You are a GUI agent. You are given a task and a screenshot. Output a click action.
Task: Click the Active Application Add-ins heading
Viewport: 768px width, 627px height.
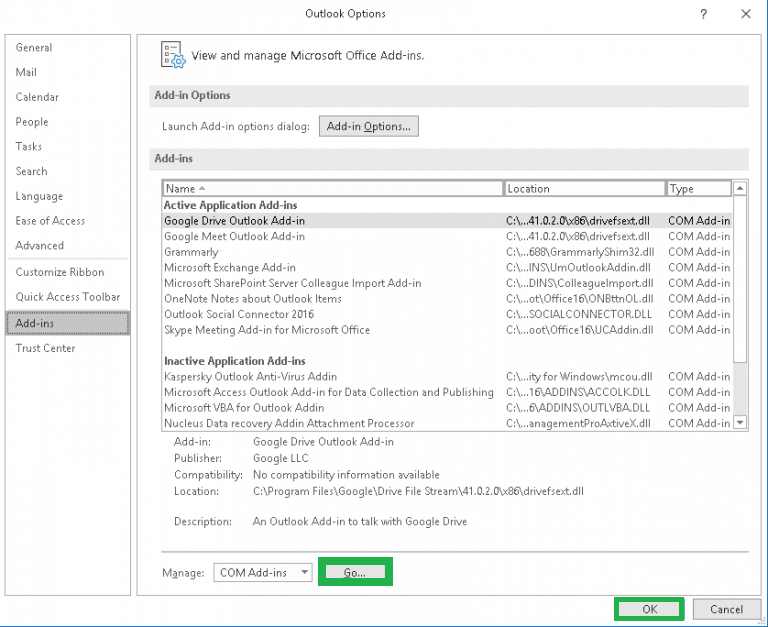[x=231, y=205]
